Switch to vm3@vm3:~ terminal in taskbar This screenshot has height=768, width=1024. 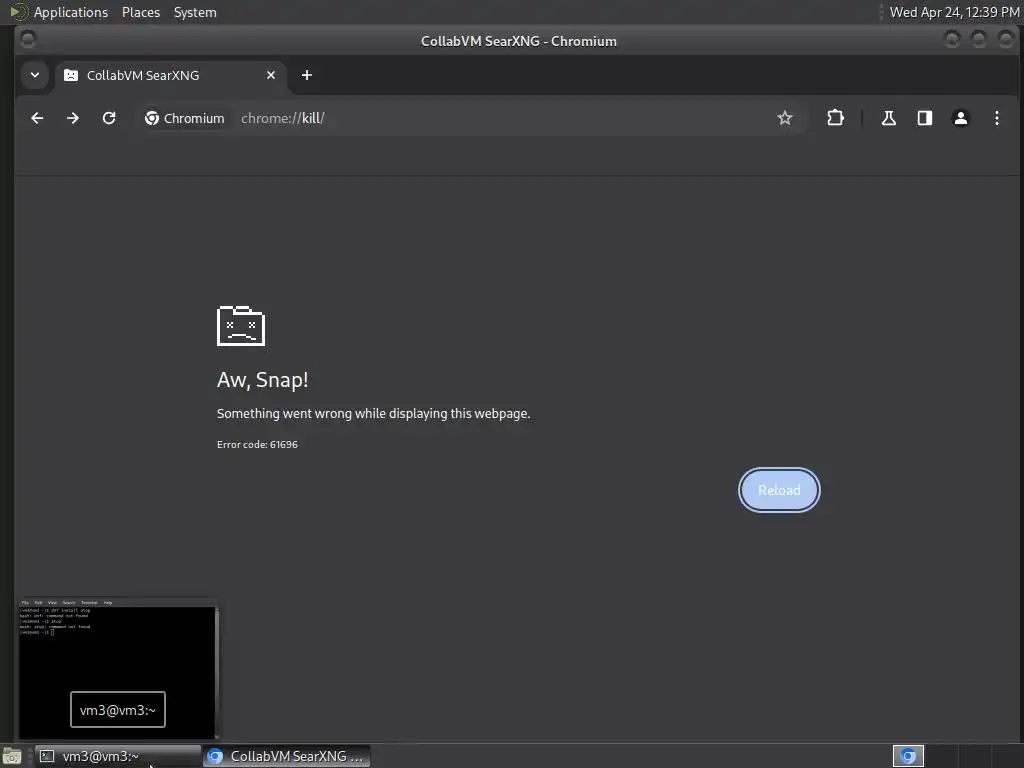click(x=118, y=756)
